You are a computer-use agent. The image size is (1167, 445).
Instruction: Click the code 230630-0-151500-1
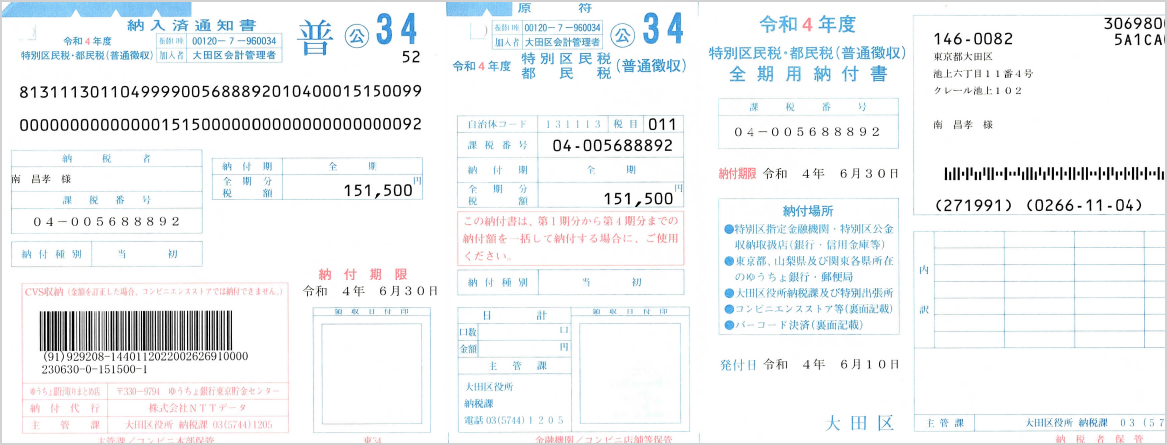coord(94,369)
